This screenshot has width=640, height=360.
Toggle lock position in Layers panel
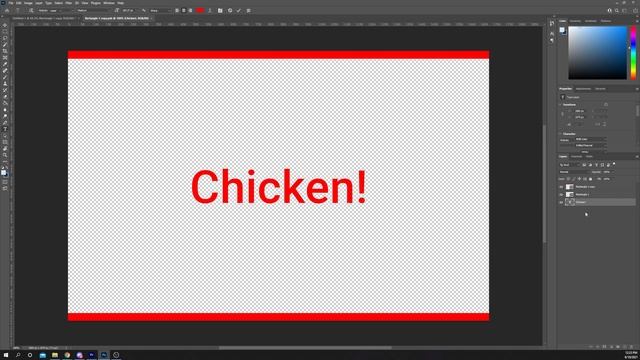click(x=579, y=179)
